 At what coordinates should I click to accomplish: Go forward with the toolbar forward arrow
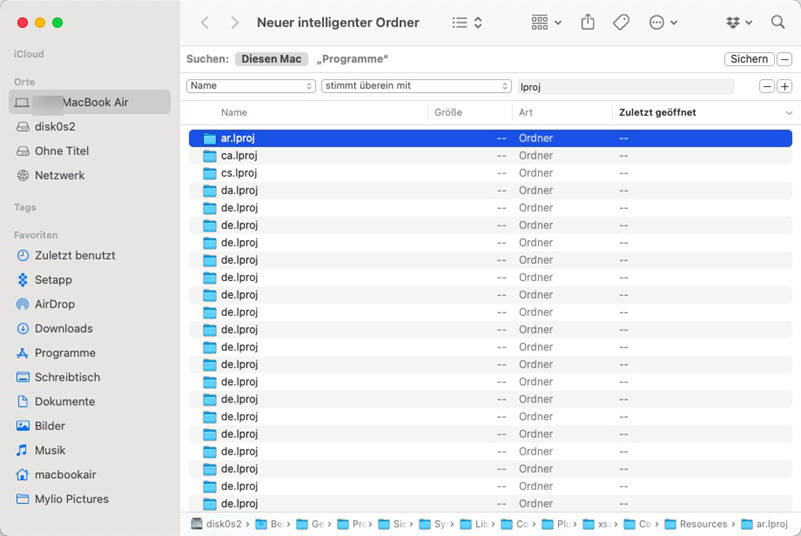(234, 22)
